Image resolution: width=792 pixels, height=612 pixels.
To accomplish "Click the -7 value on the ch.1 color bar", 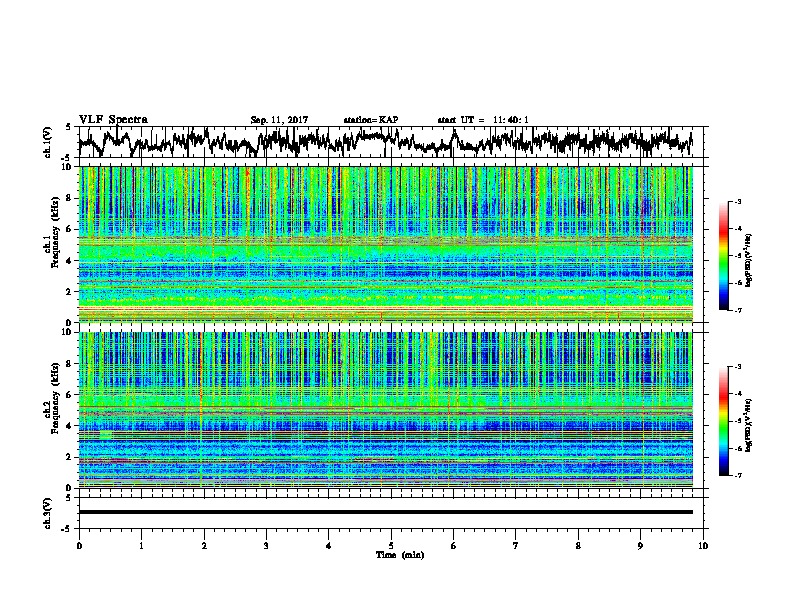I will 738,310.
